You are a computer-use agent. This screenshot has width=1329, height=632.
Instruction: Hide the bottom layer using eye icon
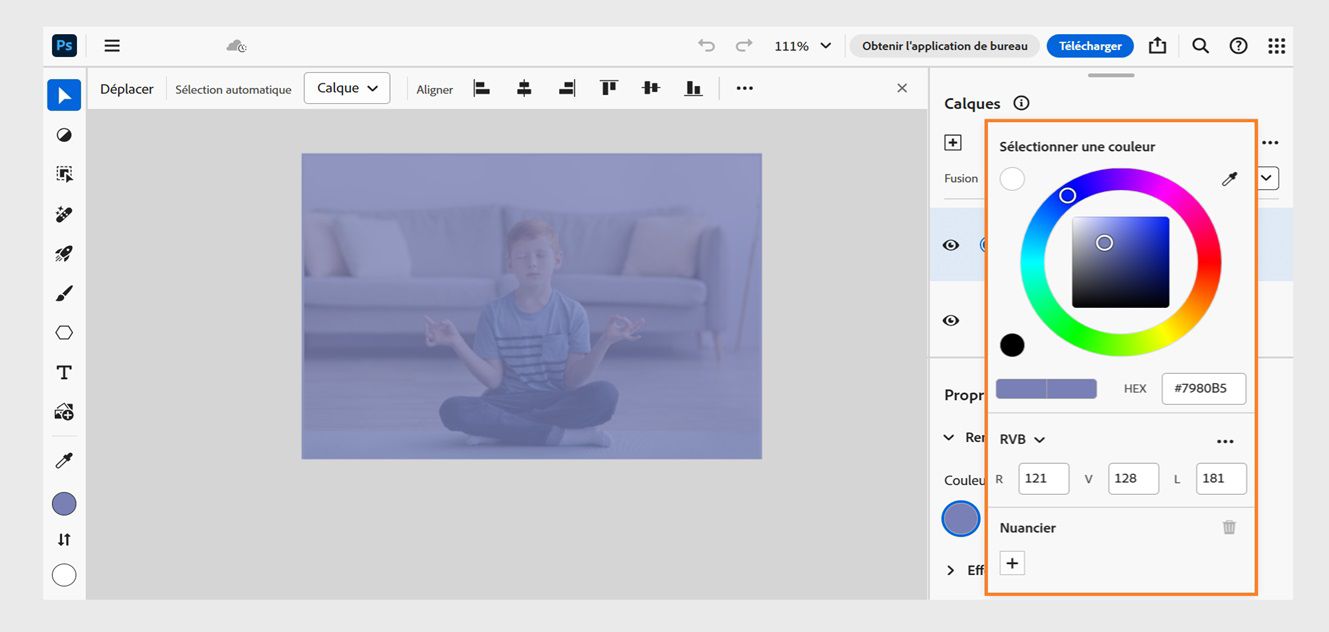[x=951, y=320]
